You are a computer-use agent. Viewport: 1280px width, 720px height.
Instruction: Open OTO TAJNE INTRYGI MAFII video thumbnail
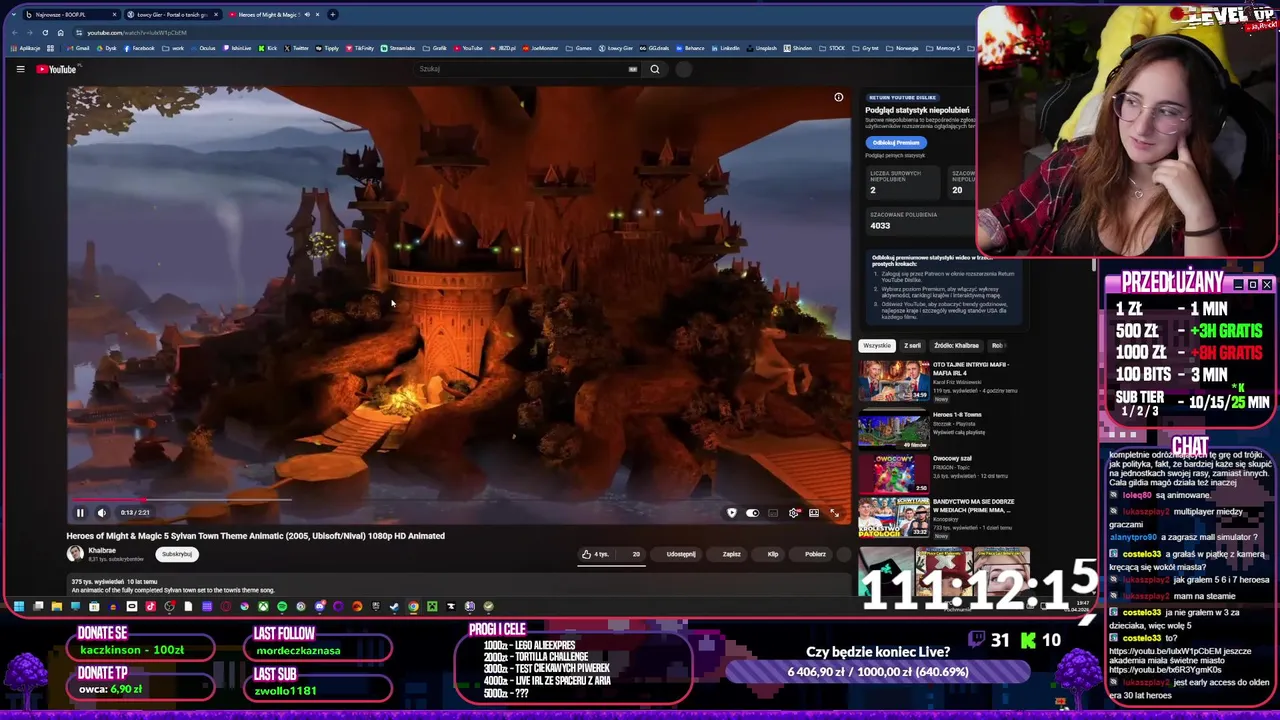point(893,381)
